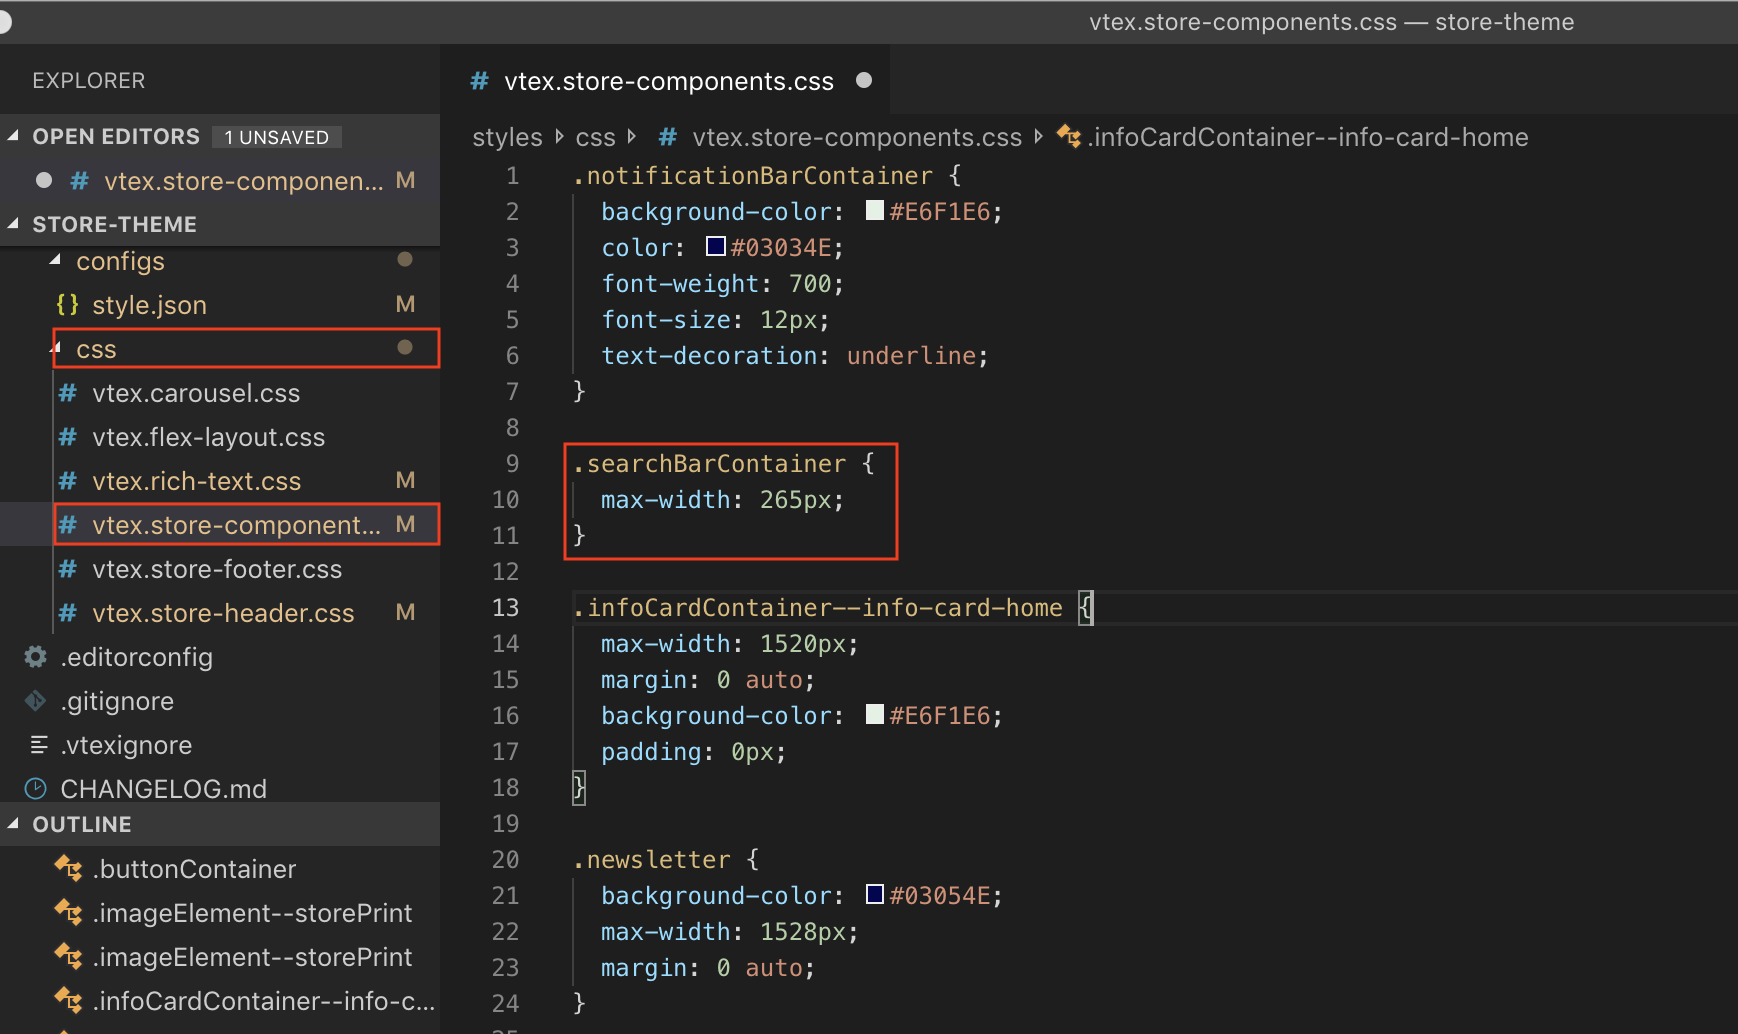The height and width of the screenshot is (1034, 1738).
Task: Click the hash icon of vtex.flex-layout.css
Action: [x=68, y=437]
